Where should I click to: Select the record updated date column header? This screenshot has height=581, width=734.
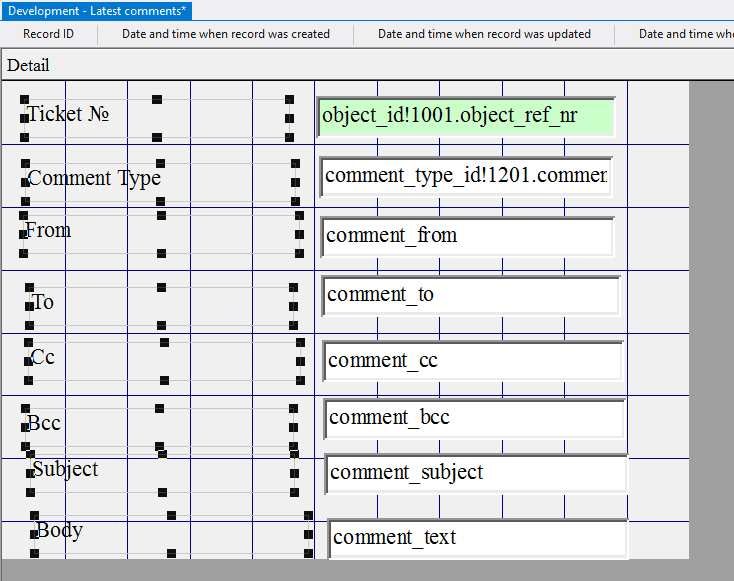click(x=484, y=34)
